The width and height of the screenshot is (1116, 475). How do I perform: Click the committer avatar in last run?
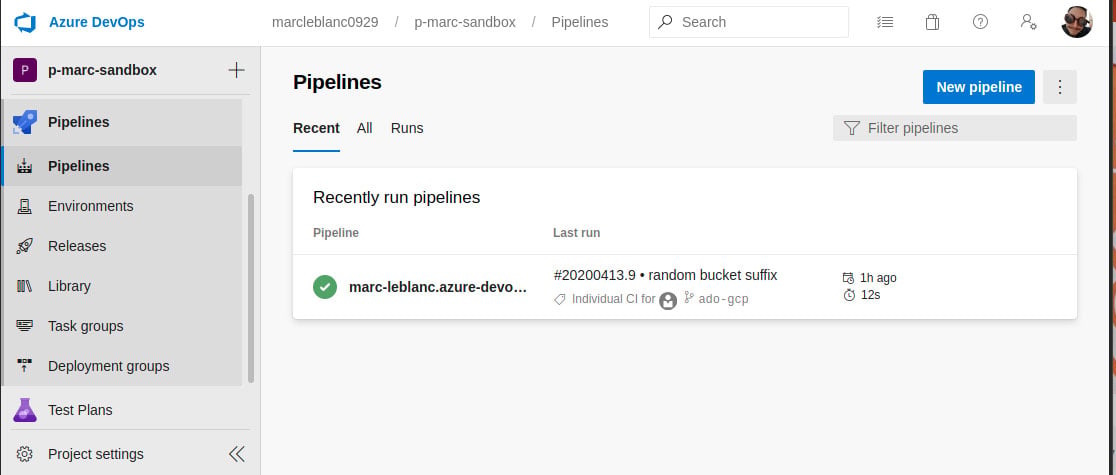point(668,301)
